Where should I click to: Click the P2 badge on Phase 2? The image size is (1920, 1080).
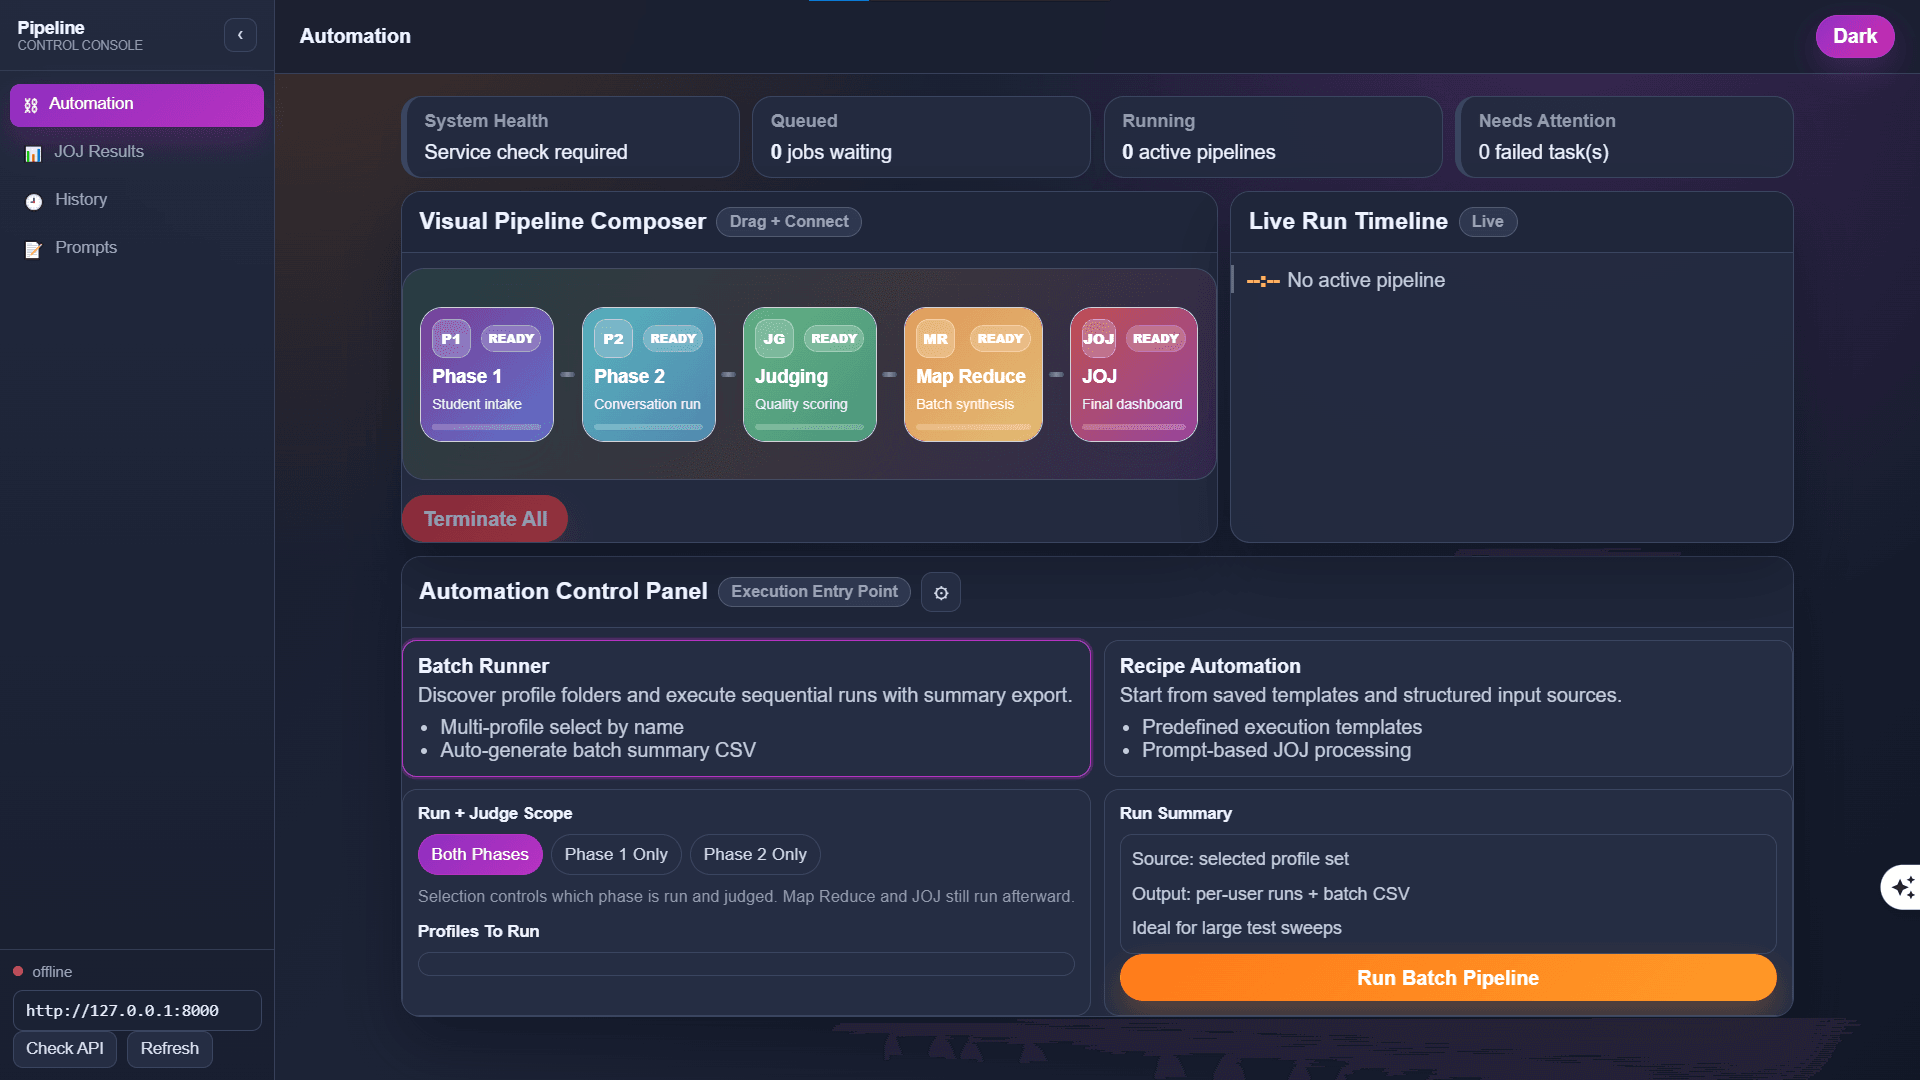[x=613, y=339]
